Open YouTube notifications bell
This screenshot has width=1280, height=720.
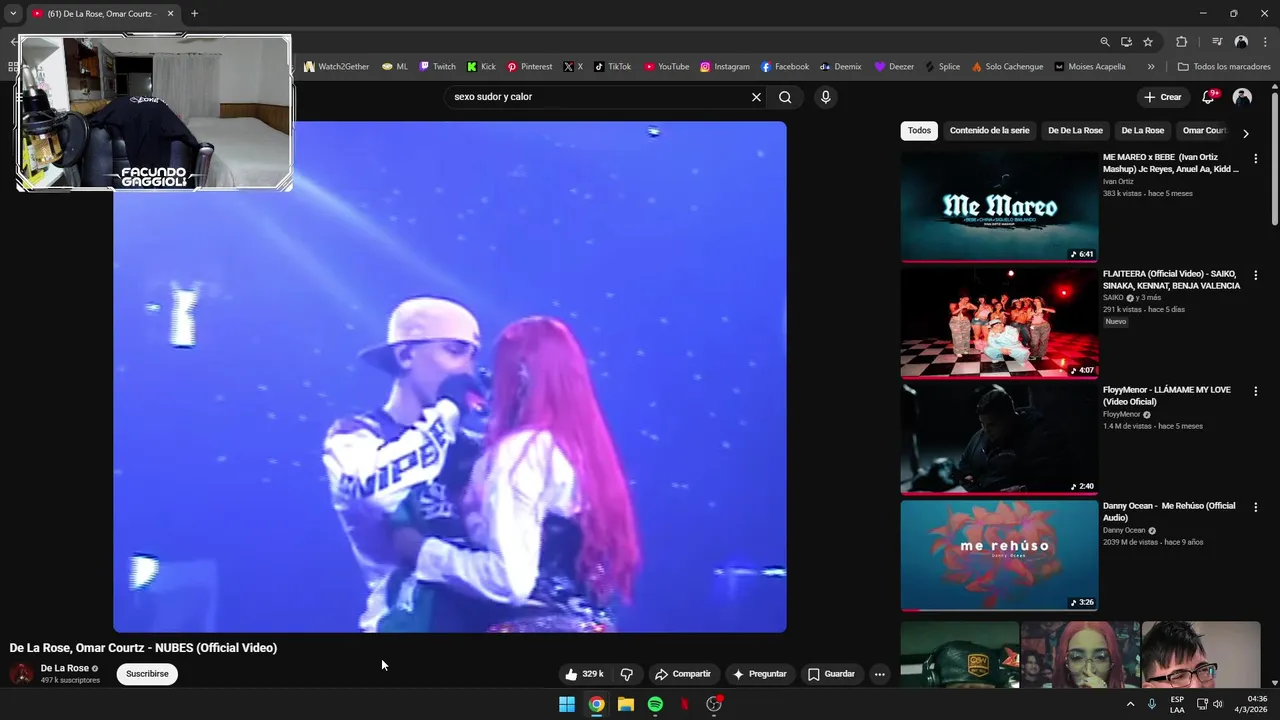pyautogui.click(x=1209, y=97)
